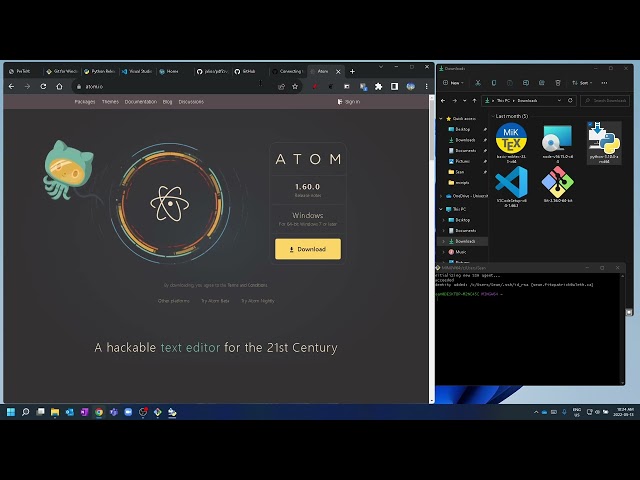The width and height of the screenshot is (640, 480).
Task: Select the Git installer file
Action: point(558,184)
